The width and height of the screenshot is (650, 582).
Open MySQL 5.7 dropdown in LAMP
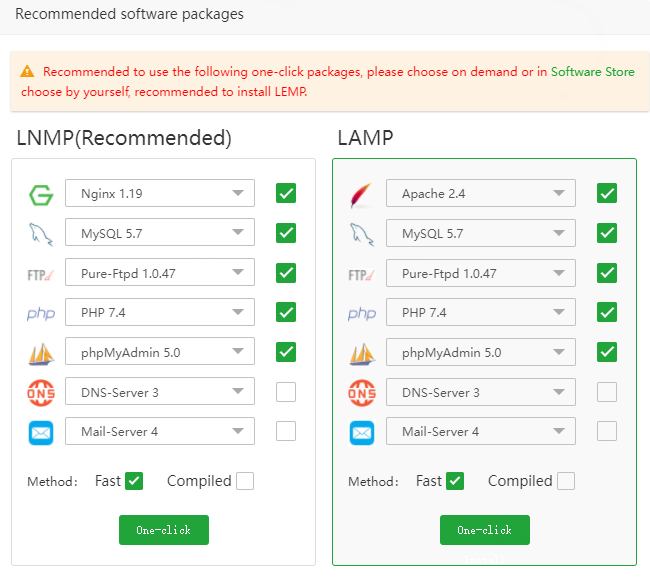point(480,233)
